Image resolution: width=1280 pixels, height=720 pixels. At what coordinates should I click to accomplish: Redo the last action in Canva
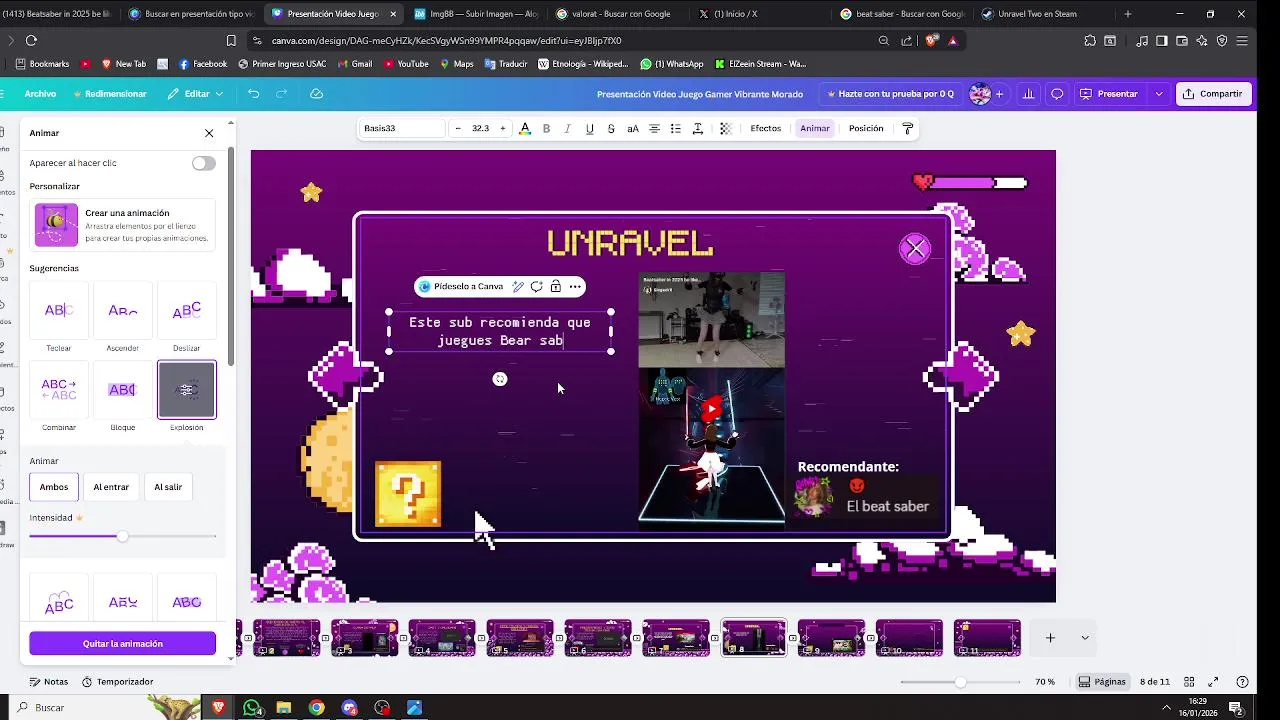(282, 94)
